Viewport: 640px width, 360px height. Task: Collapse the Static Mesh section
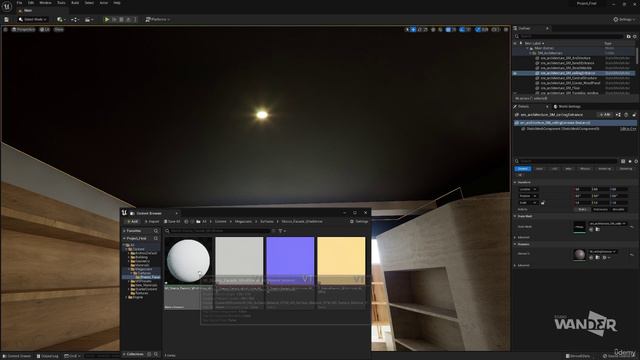click(515, 216)
